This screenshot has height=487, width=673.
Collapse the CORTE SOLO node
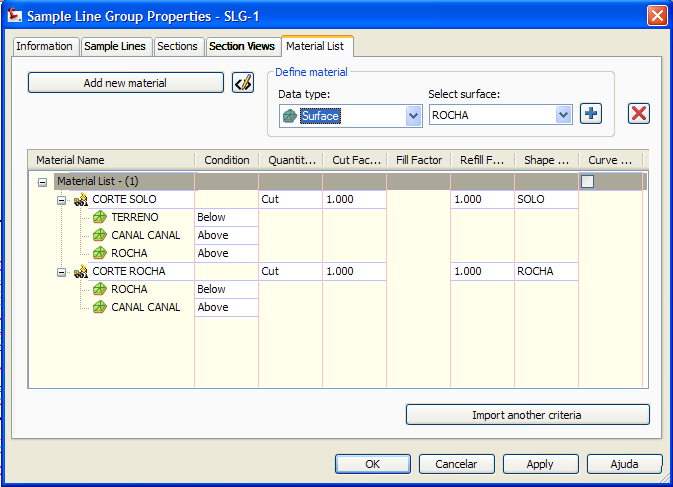point(62,200)
